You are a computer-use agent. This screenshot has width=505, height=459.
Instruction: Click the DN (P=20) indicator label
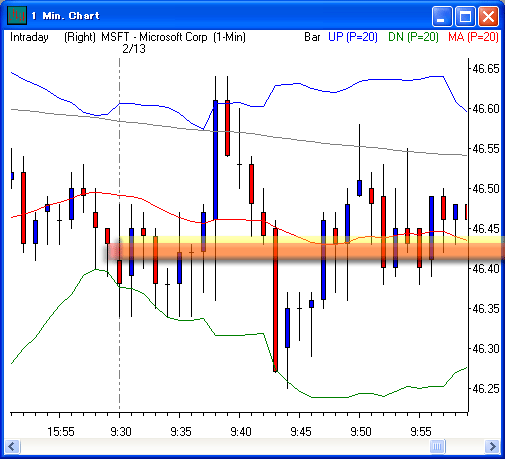413,37
